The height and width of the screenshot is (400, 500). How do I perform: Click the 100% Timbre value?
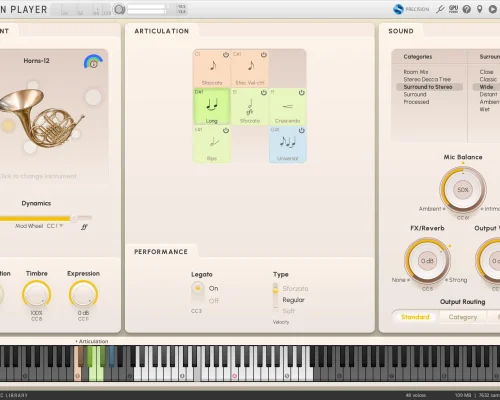coord(36,313)
